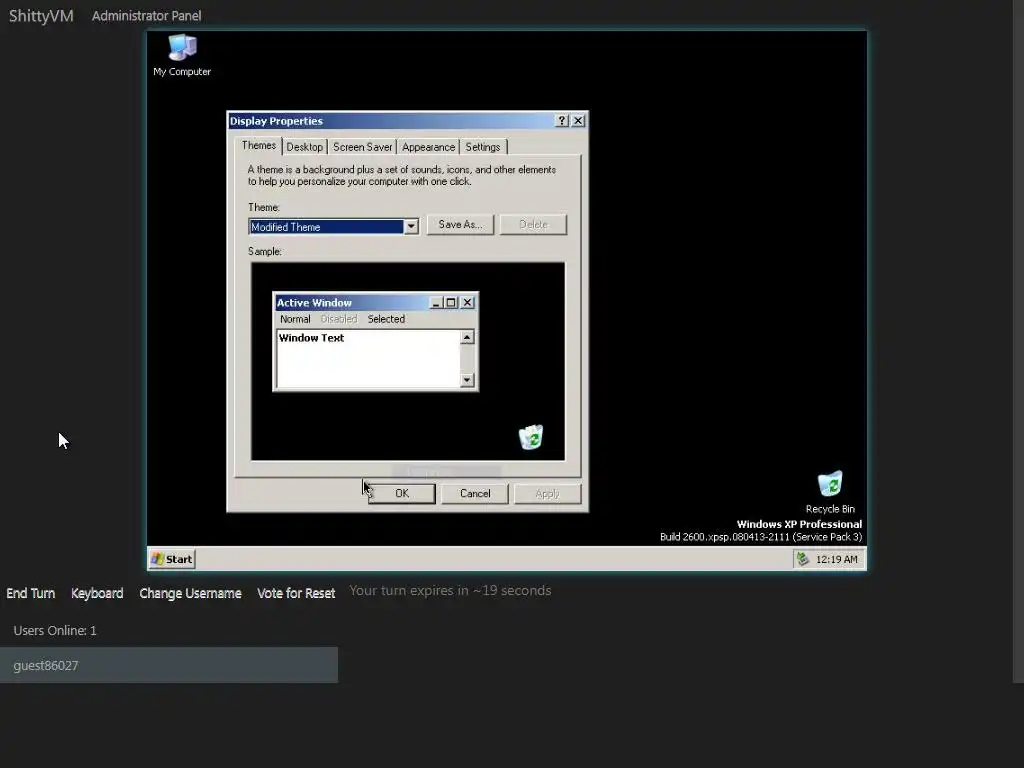Click the Display Properties help question mark button
Screen dimensions: 1024x768
[562, 121]
